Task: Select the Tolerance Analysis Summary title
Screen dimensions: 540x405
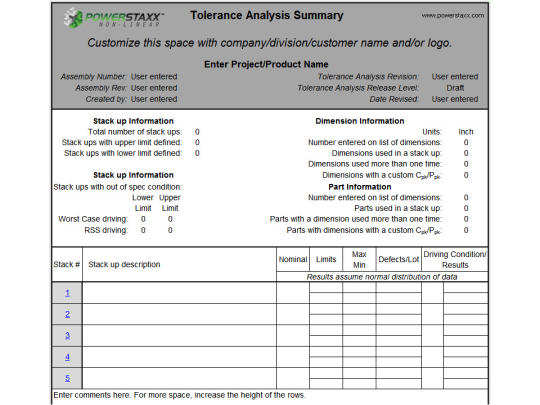Action: click(x=267, y=15)
